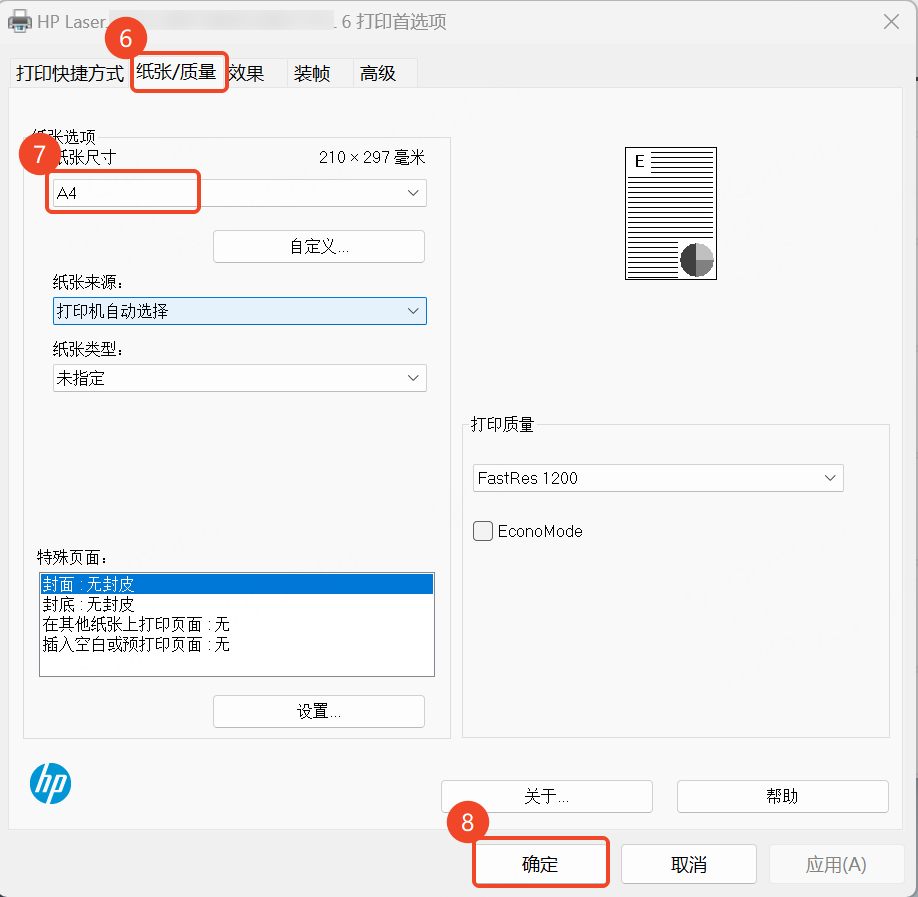
Task: Open the A4 paper size dropdown
Action: tap(239, 193)
